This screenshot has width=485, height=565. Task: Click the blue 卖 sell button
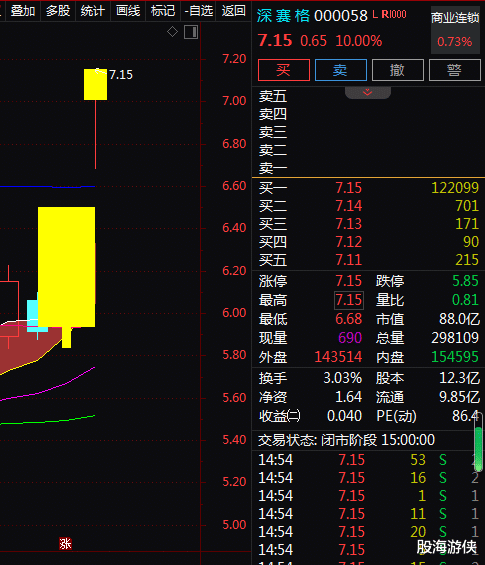coord(341,70)
